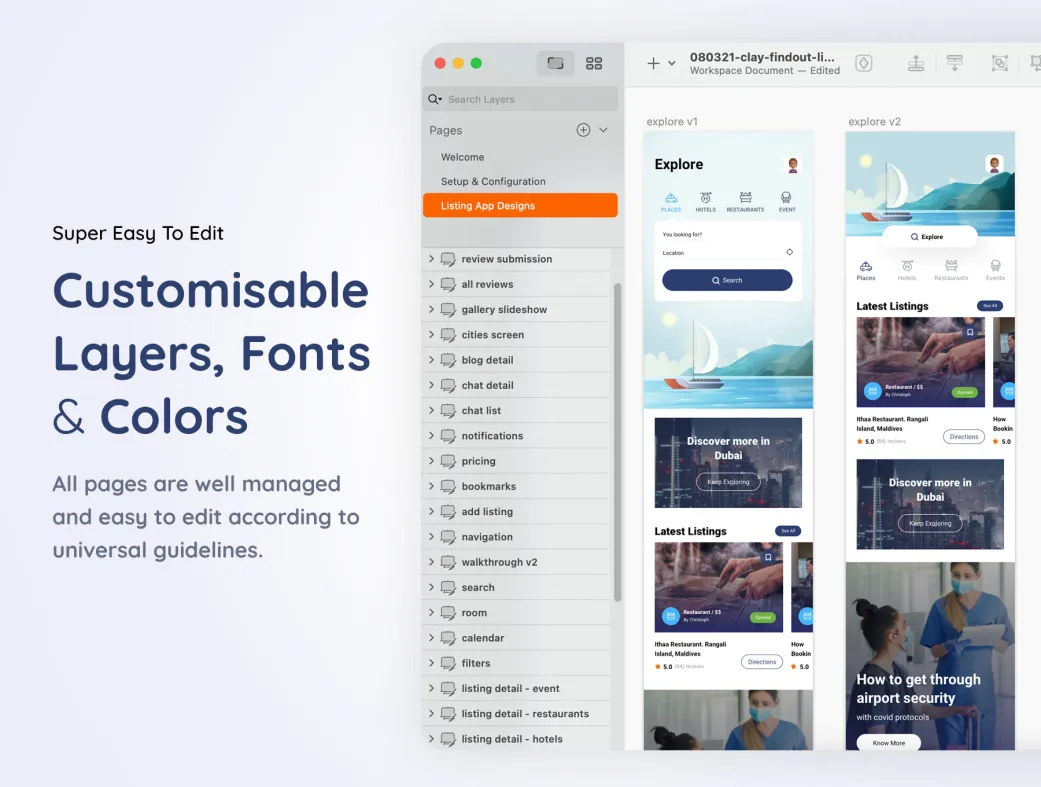Click the artboard icon beside navigation layer
1041x787 pixels.
click(448, 537)
